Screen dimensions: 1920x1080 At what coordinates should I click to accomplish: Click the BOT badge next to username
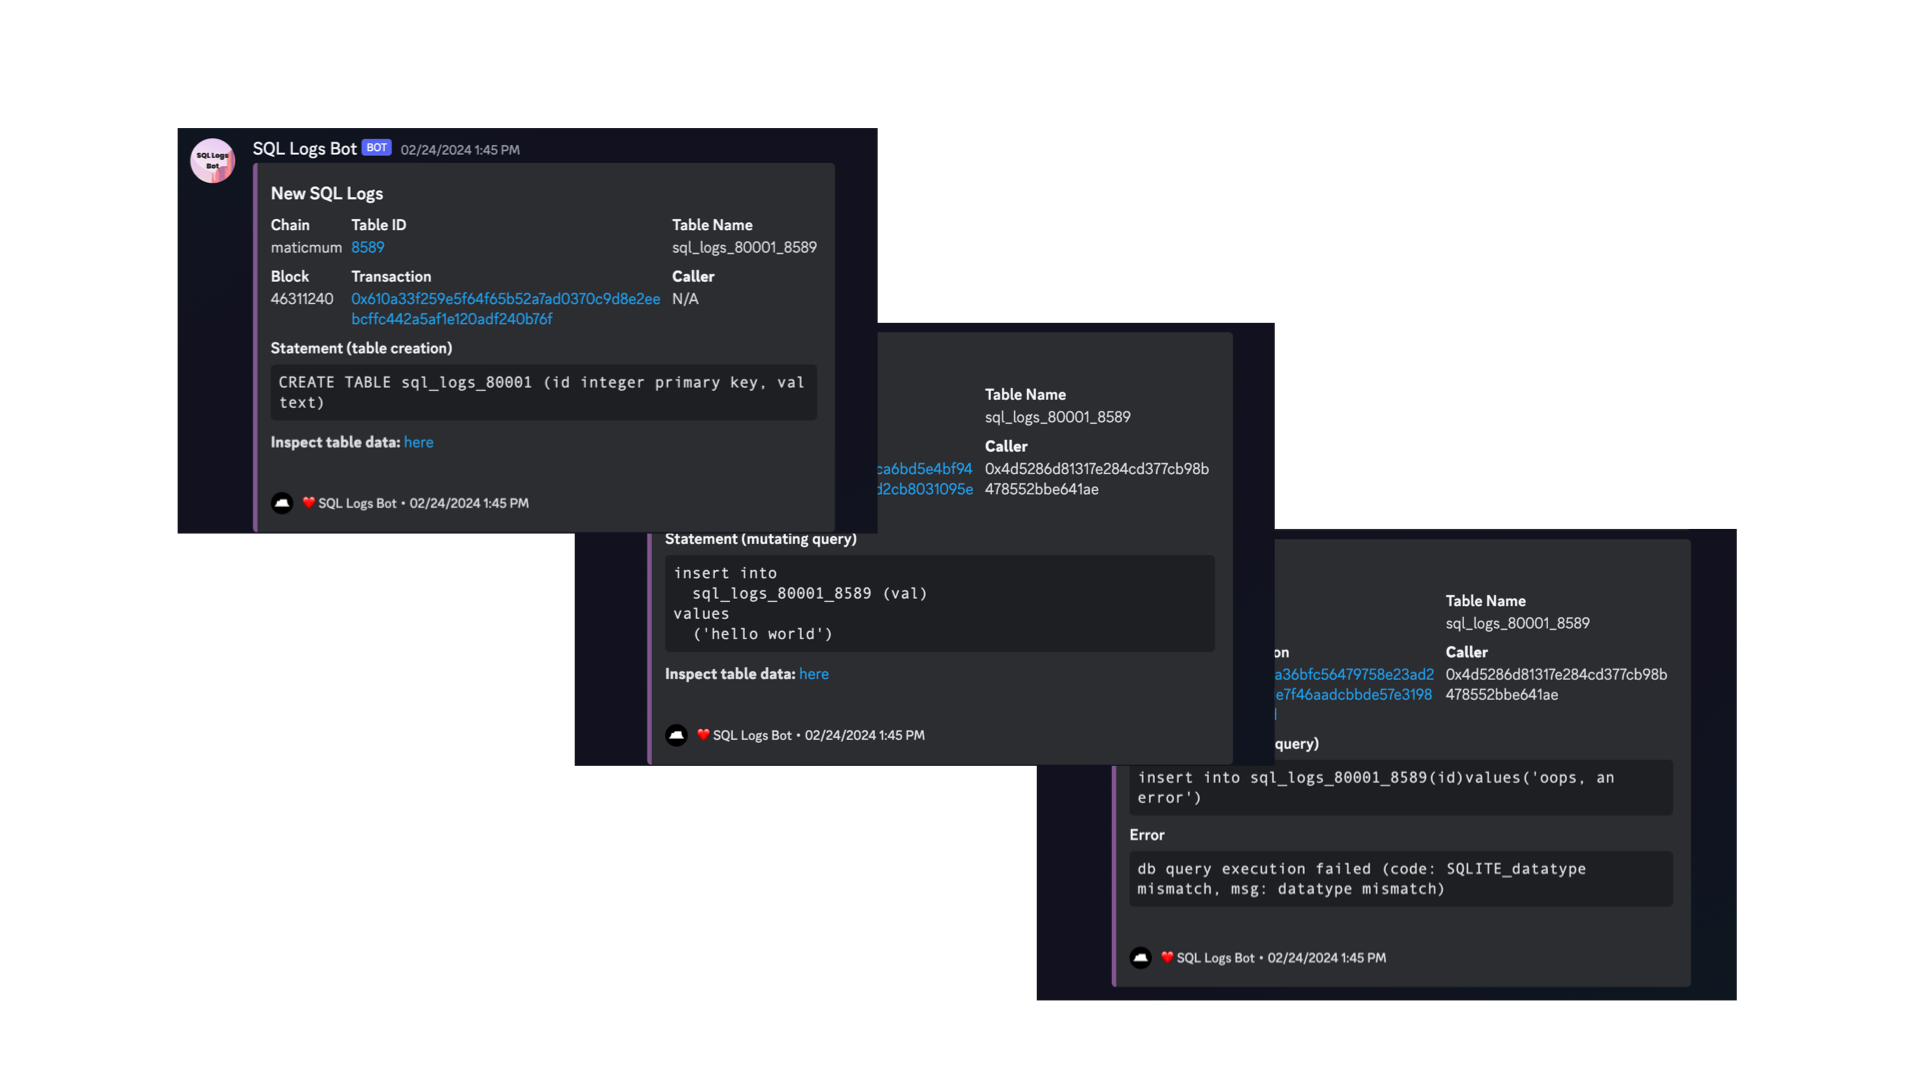376,148
